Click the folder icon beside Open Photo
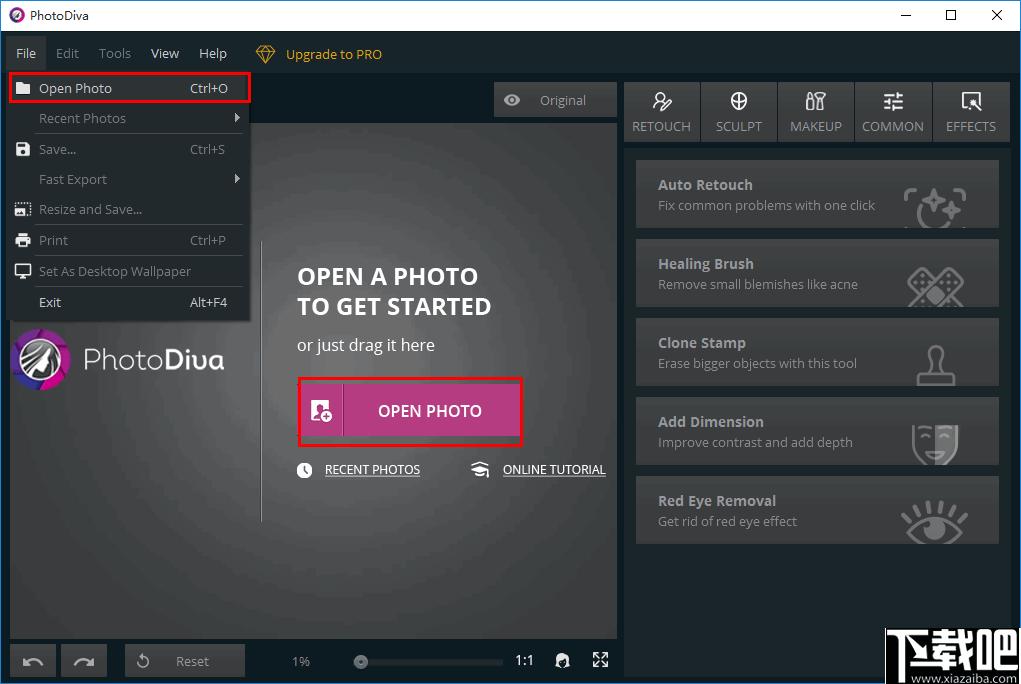 23,88
